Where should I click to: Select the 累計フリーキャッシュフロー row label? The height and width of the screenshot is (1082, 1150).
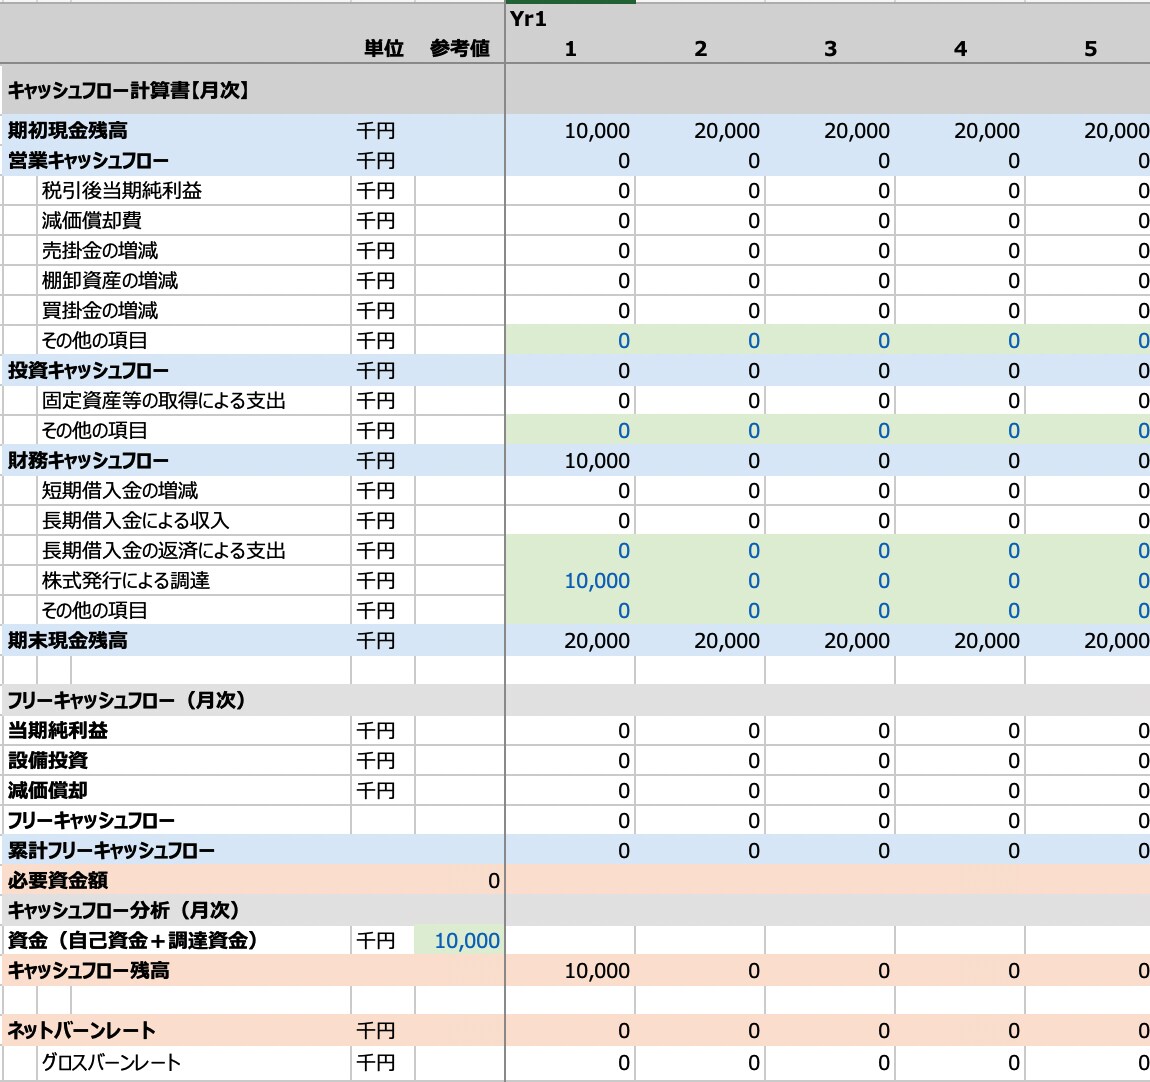111,851
